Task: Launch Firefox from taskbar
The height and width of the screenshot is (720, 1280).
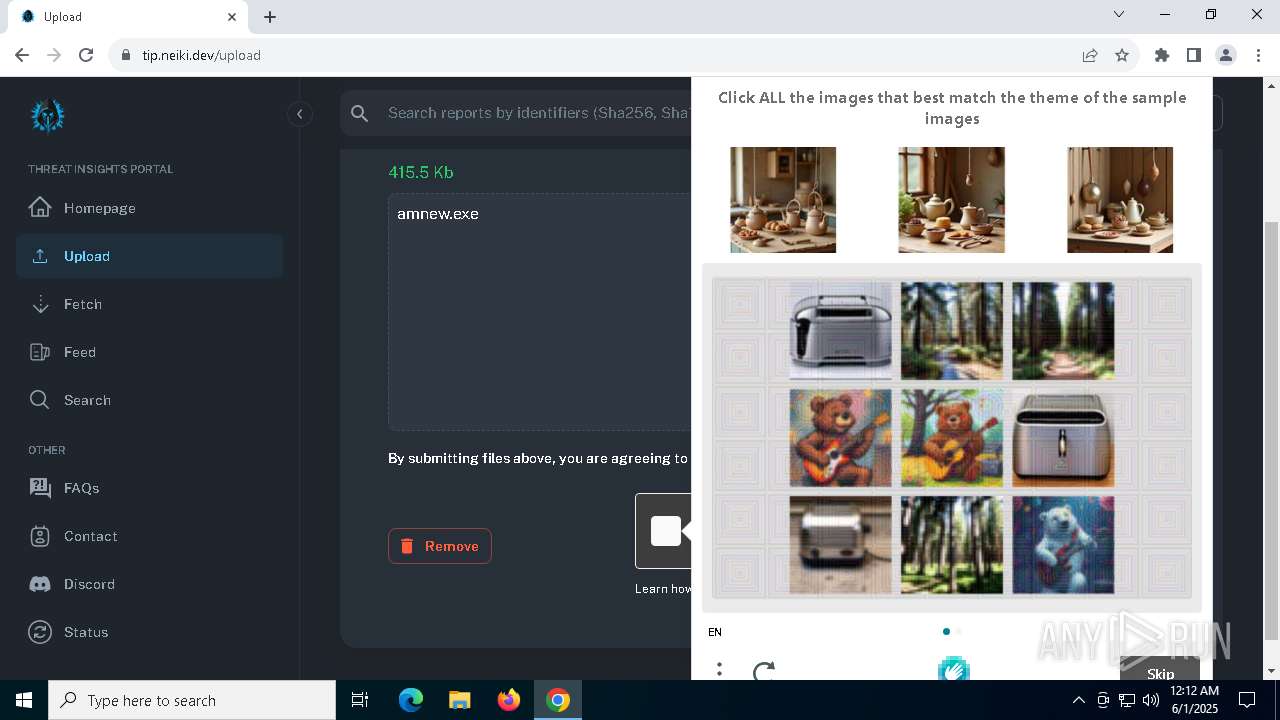Action: pos(508,700)
